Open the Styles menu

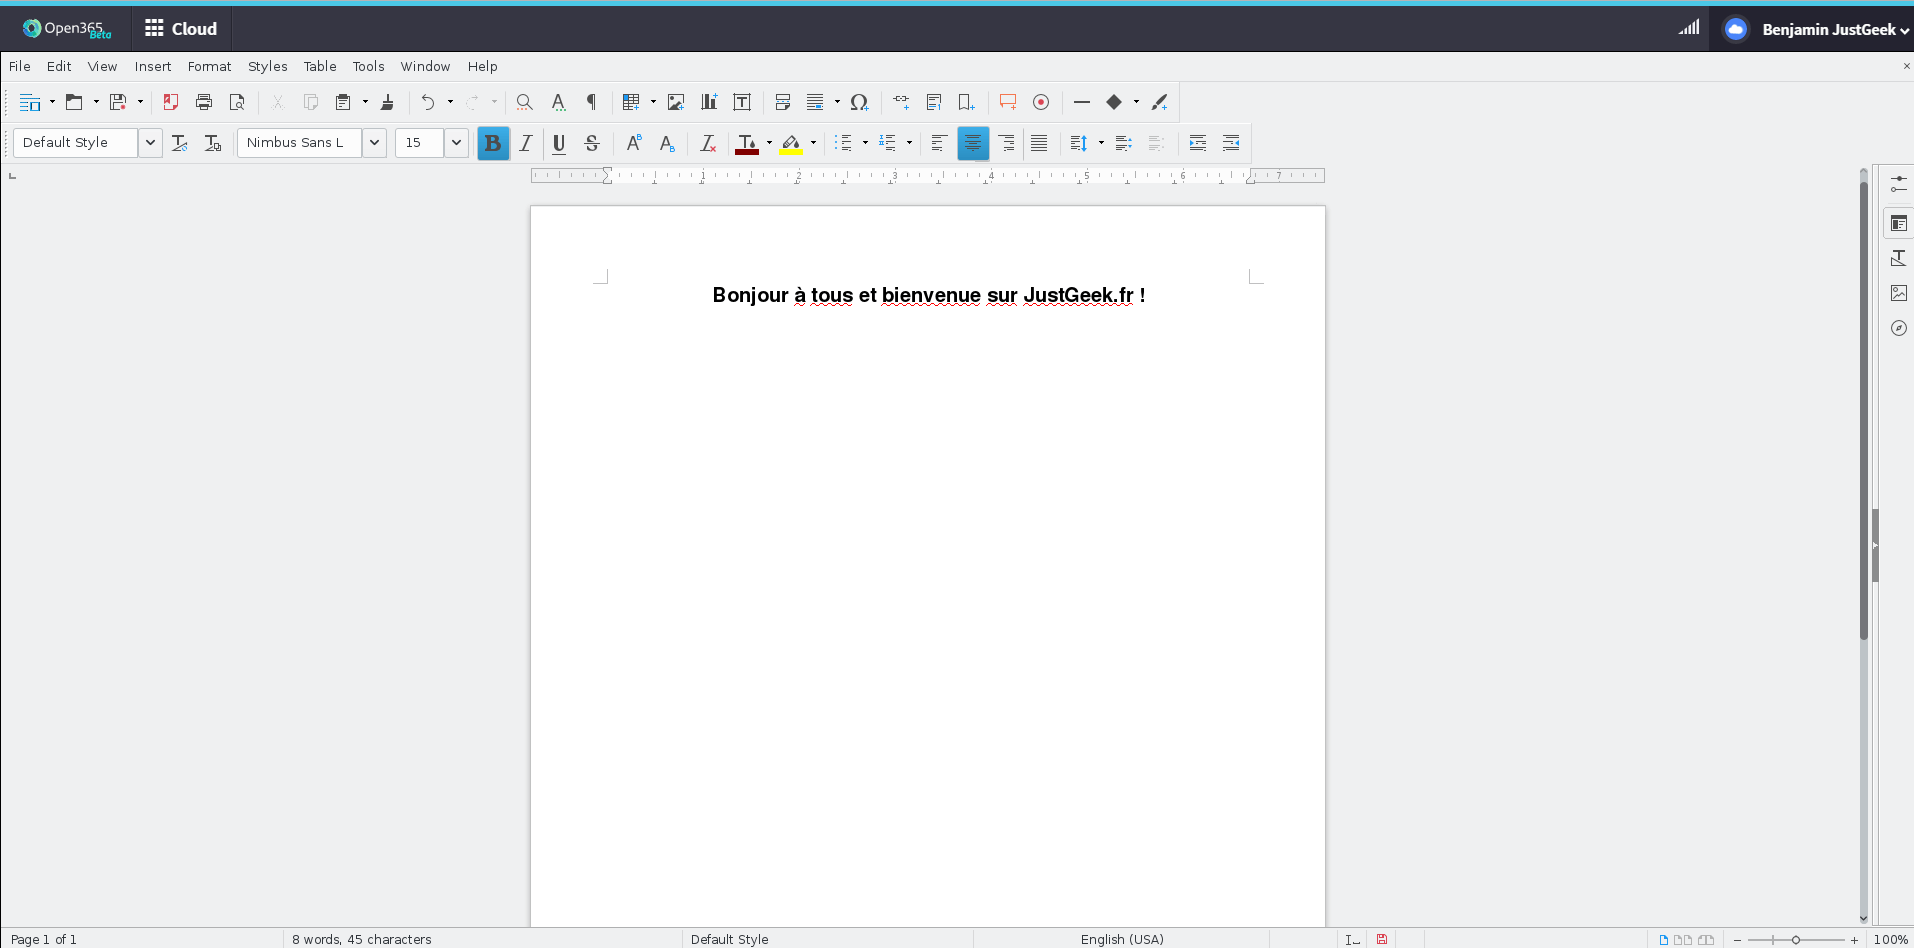267,67
